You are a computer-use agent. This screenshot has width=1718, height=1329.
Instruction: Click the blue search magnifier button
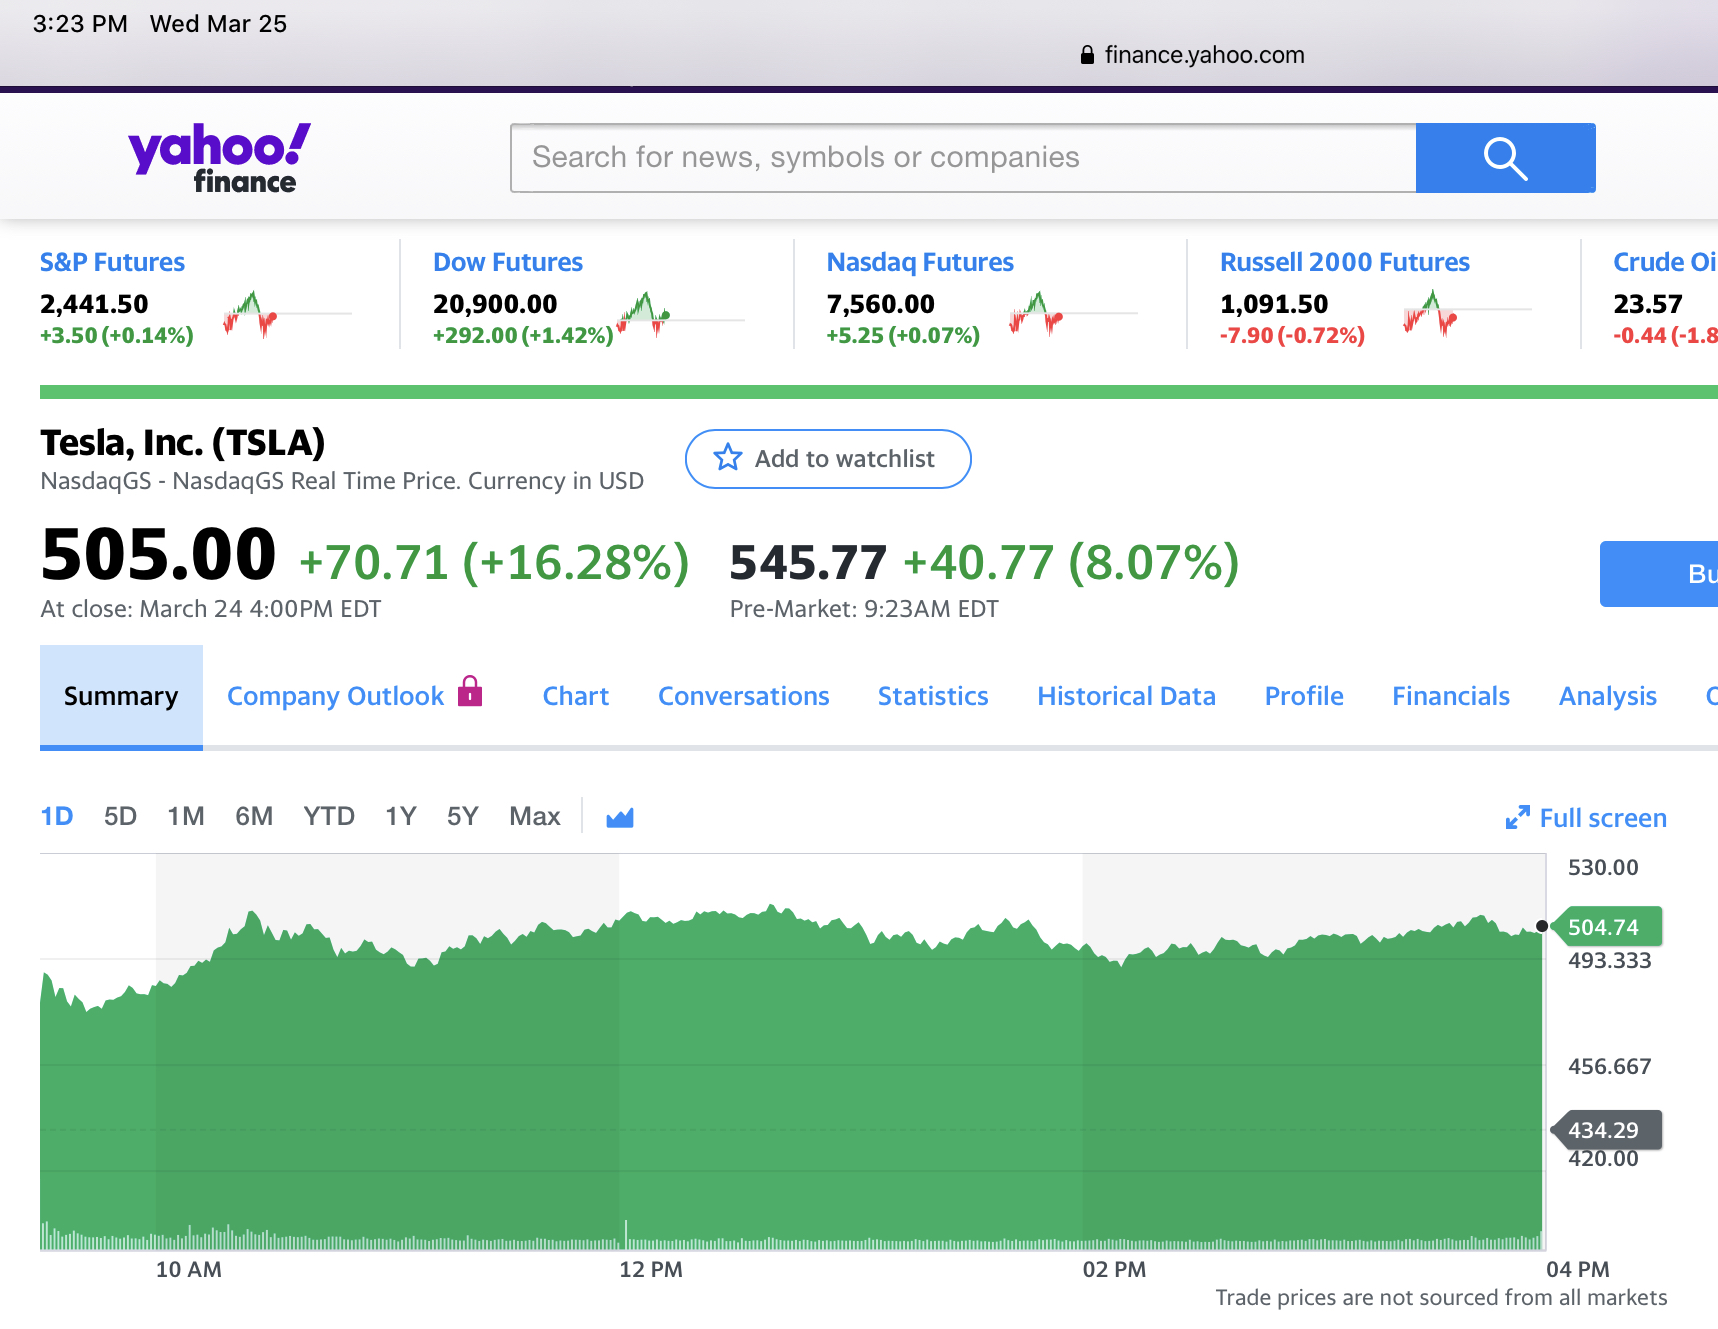click(x=1505, y=158)
